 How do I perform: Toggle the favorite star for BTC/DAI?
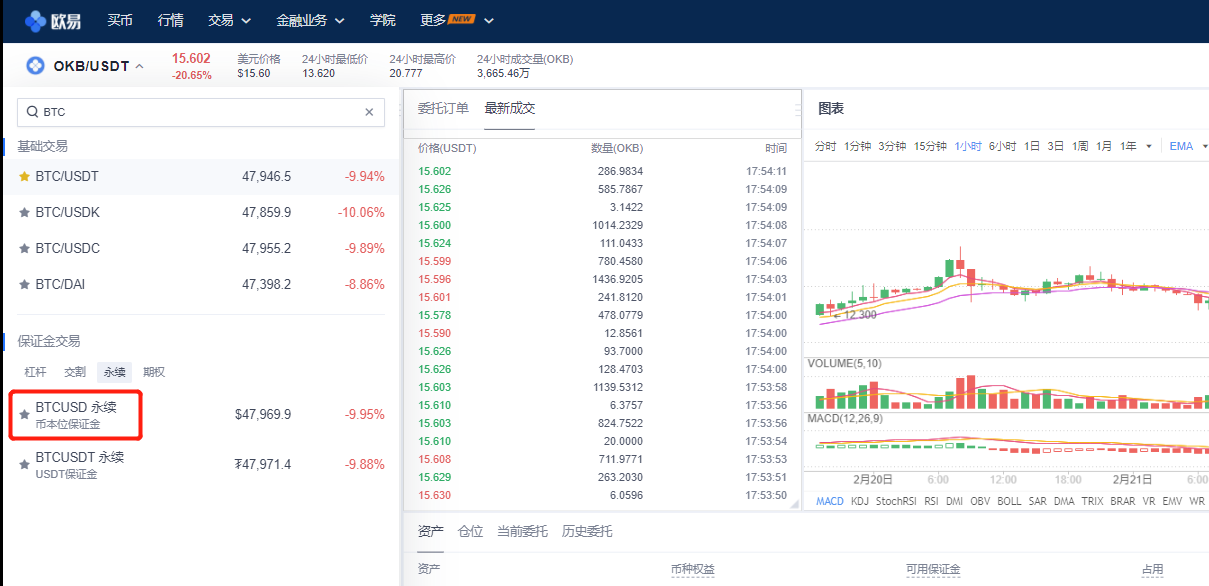(x=25, y=284)
